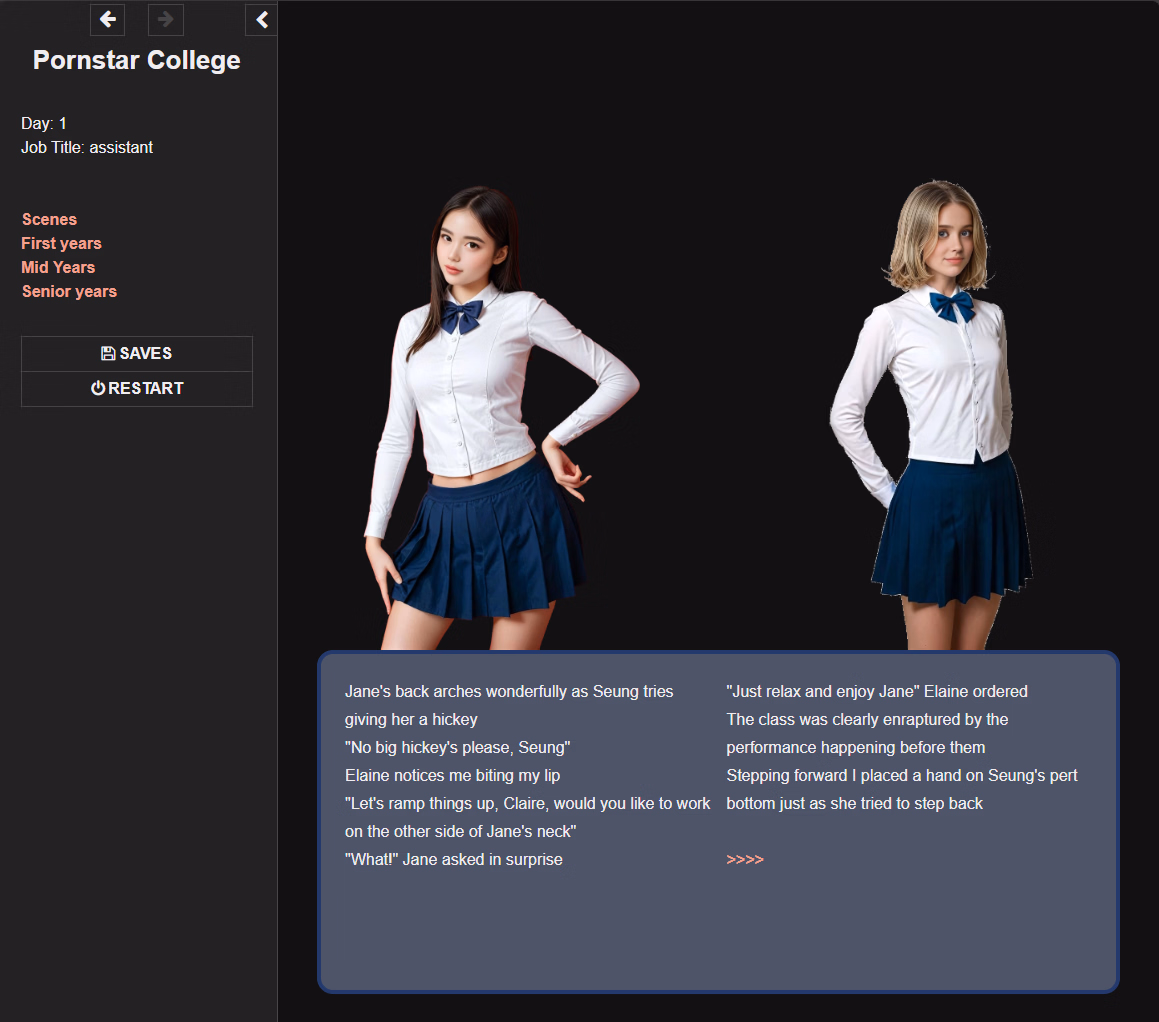Click the floppy disk icon on Saves
Viewport: 1159px width, 1022px height.
click(x=108, y=353)
